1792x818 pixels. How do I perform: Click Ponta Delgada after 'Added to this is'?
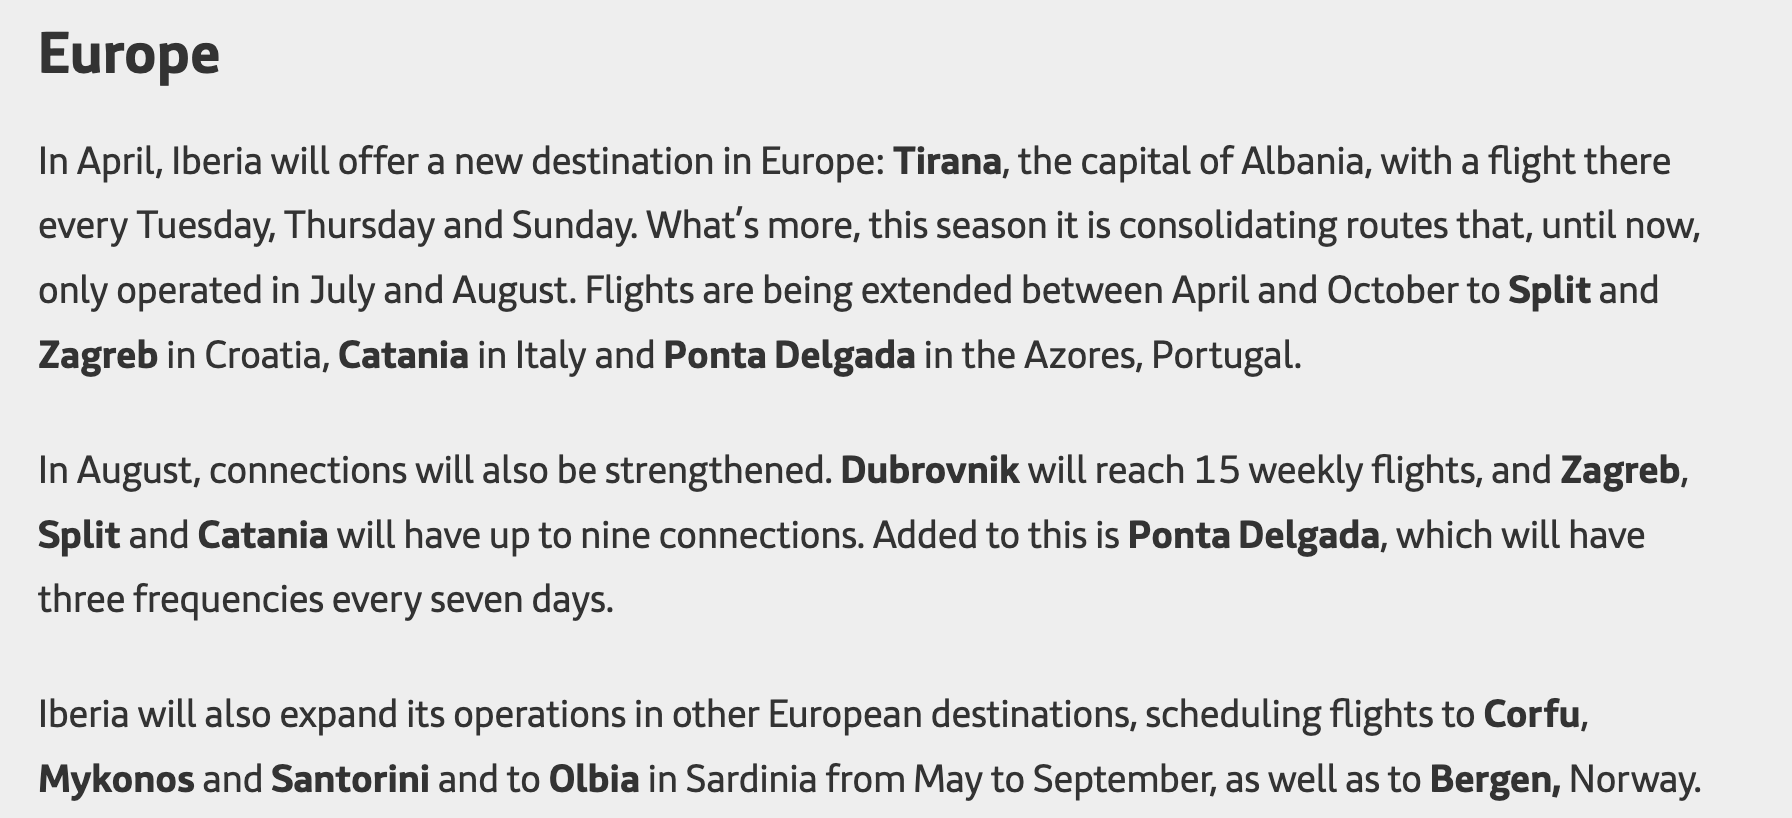click(x=1254, y=535)
